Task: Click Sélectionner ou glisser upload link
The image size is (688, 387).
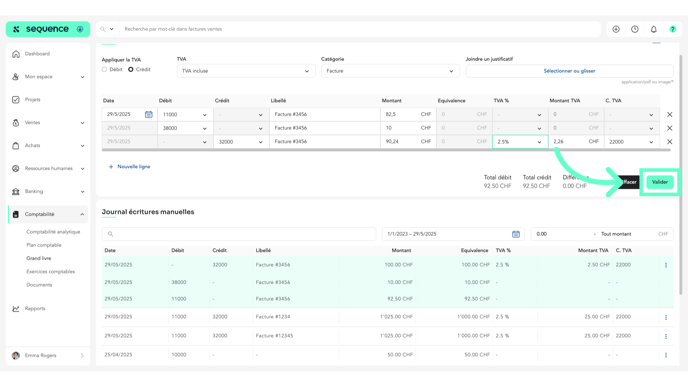Action: [569, 71]
